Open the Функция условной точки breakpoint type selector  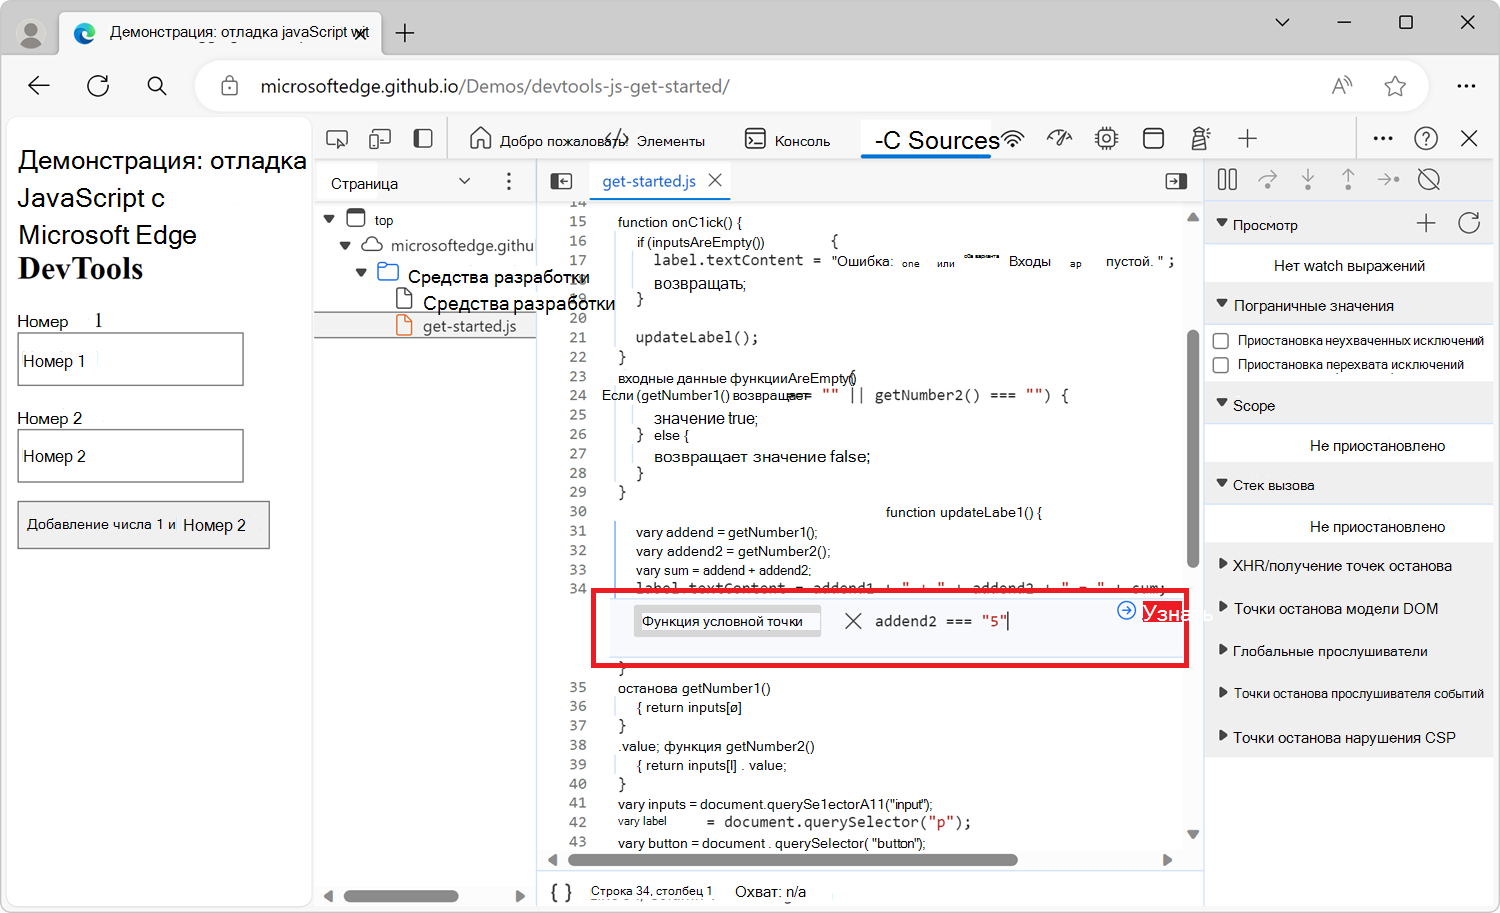[727, 621]
